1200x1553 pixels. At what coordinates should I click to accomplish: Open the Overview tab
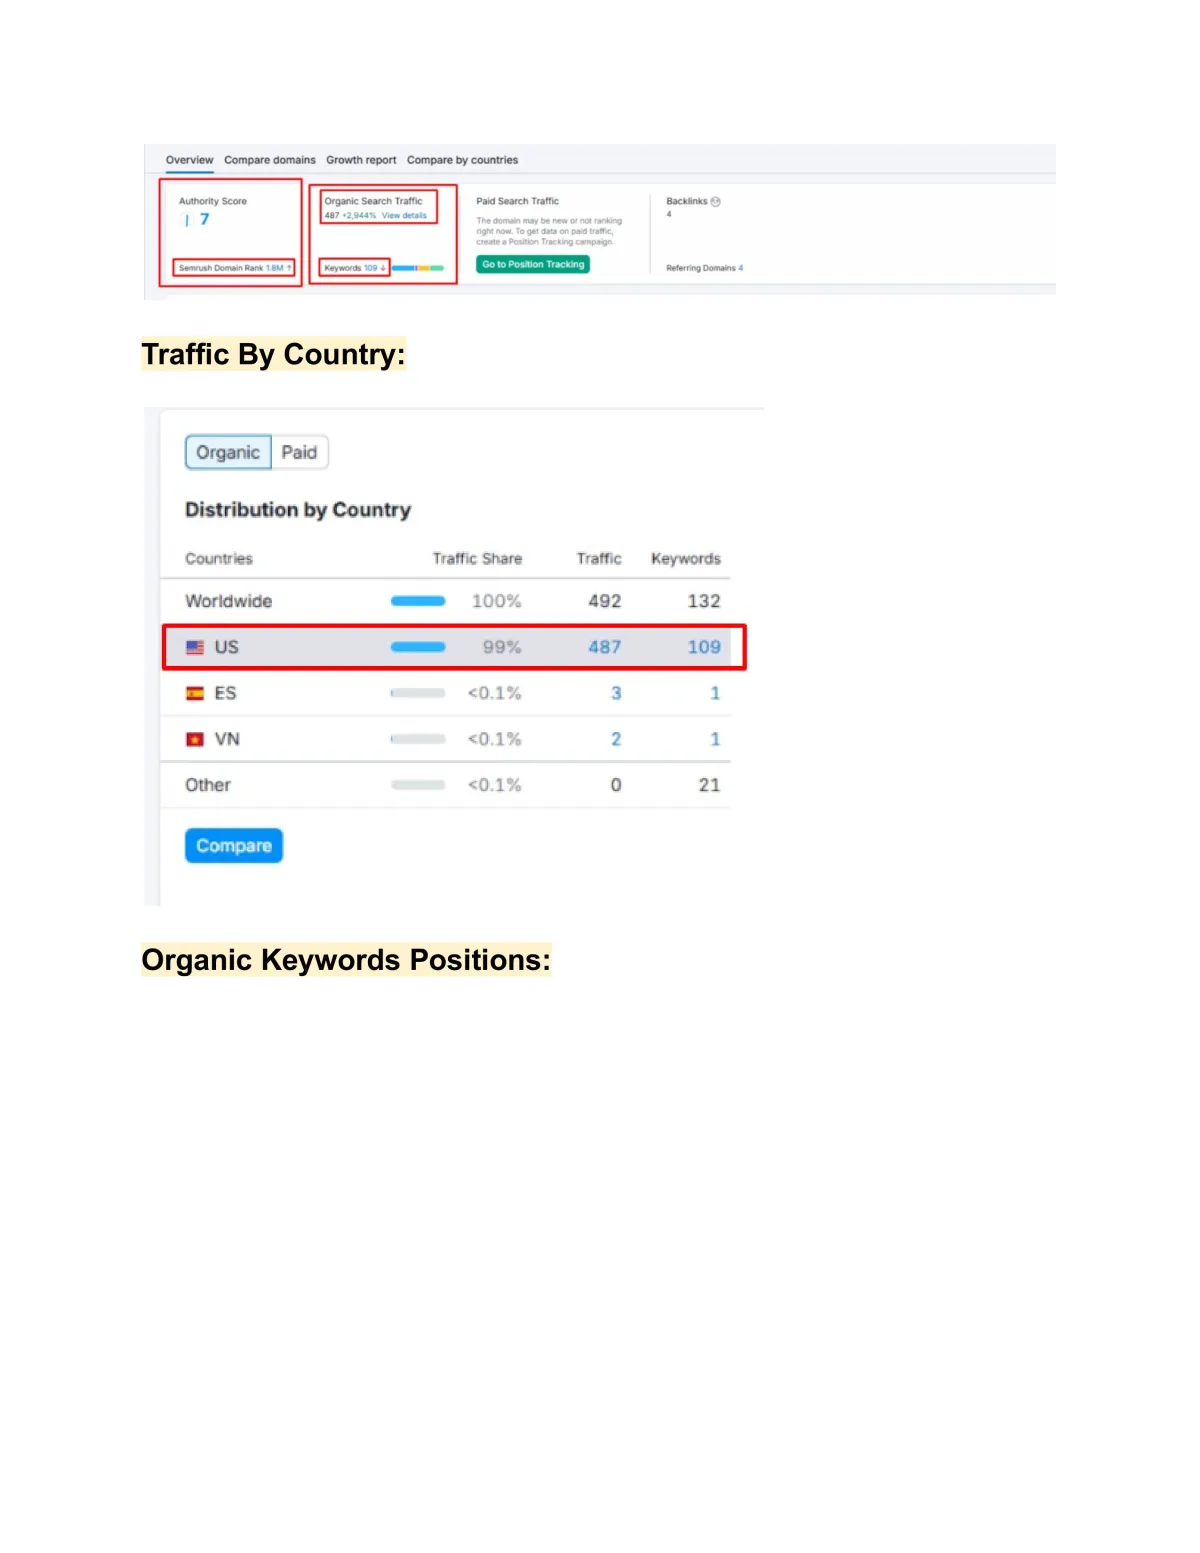(189, 160)
